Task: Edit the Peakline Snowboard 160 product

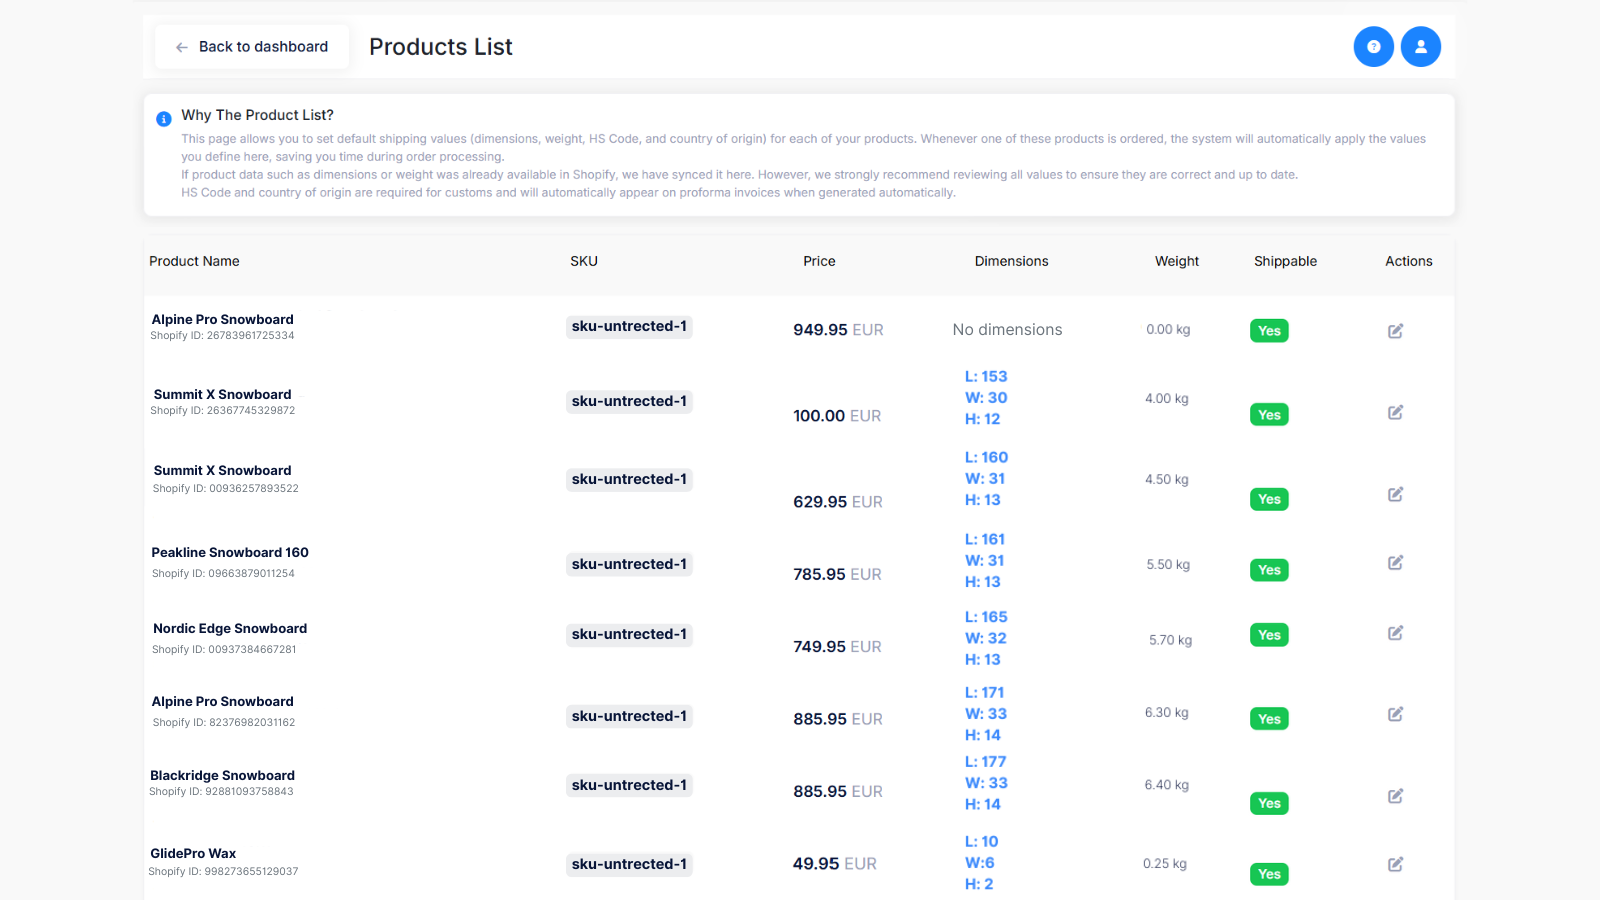Action: pos(1396,563)
